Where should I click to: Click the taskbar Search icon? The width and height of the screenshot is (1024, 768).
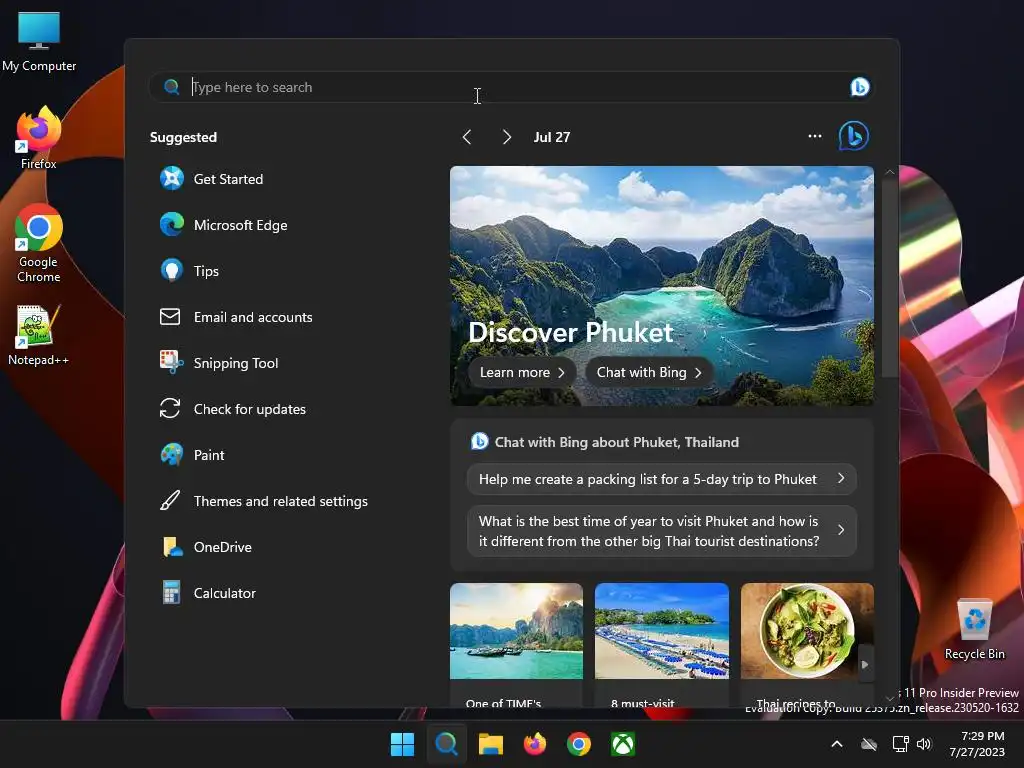point(447,744)
